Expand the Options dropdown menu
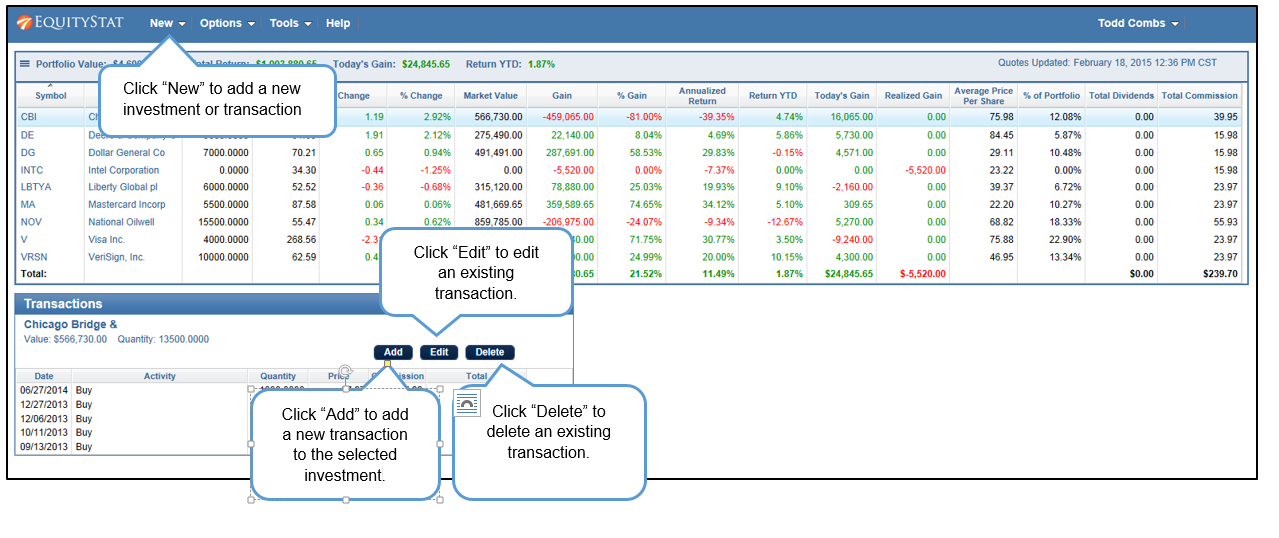1279x538 pixels. 227,23
